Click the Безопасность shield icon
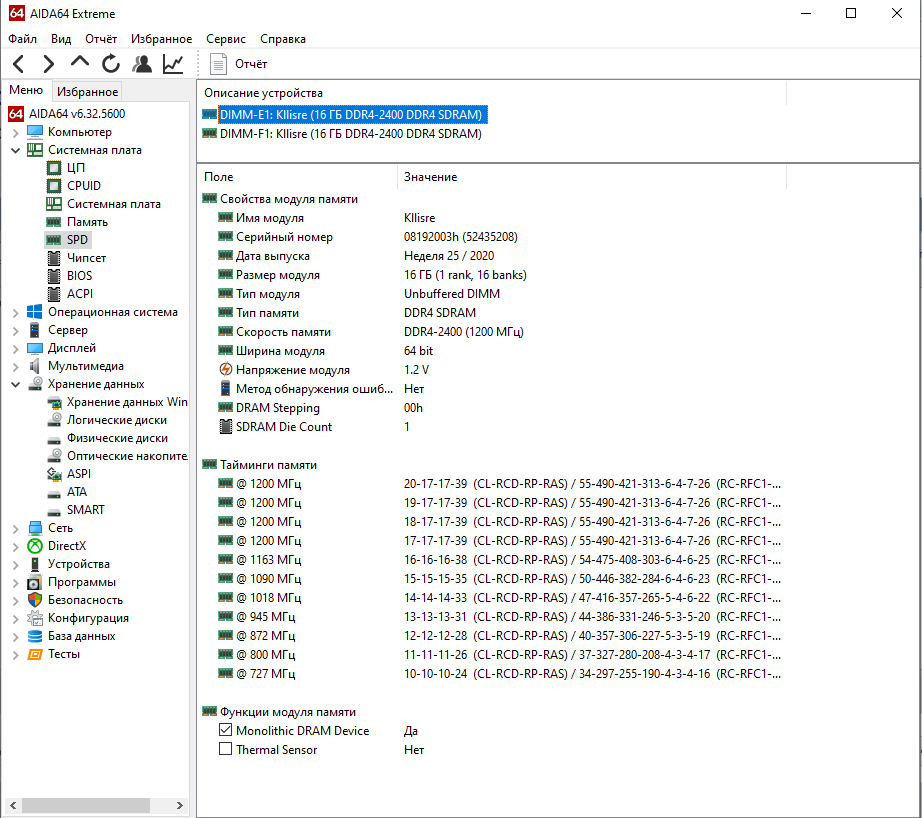Image resolution: width=922 pixels, height=818 pixels. tap(35, 600)
